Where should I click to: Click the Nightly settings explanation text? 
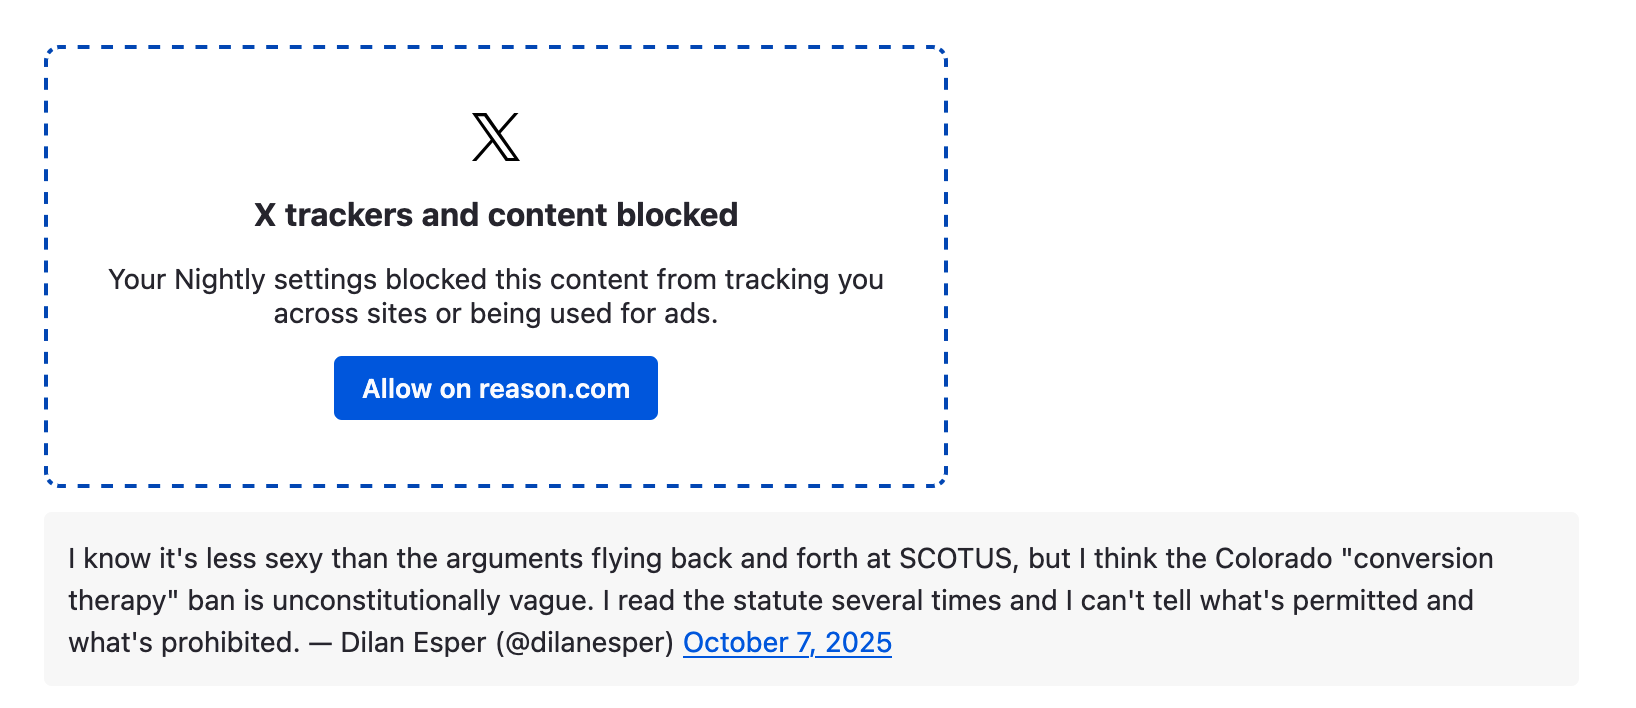coord(495,296)
